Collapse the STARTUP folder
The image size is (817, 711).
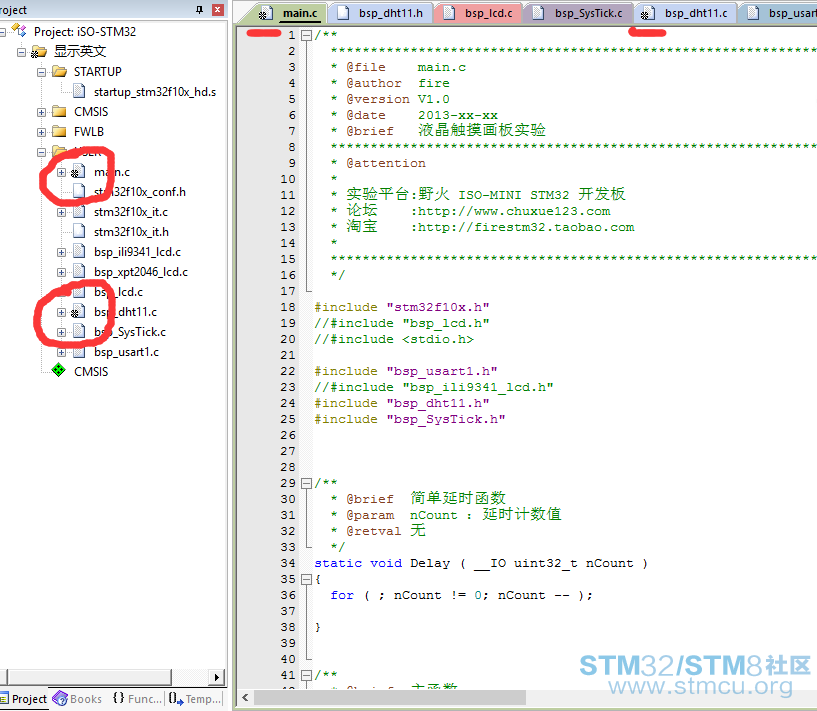pyautogui.click(x=42, y=72)
